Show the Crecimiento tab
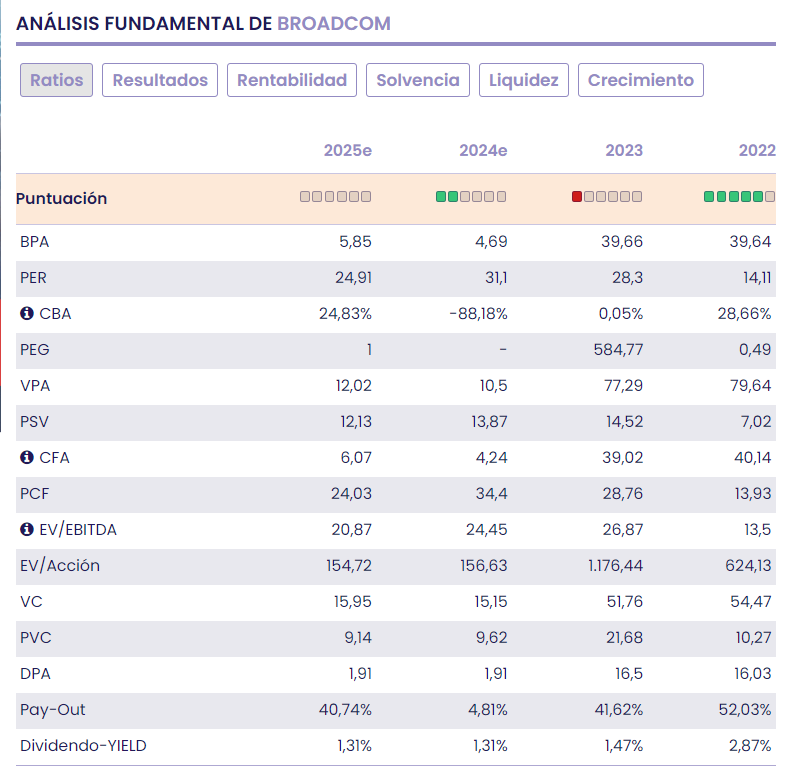The width and height of the screenshot is (791, 776). 641,80
